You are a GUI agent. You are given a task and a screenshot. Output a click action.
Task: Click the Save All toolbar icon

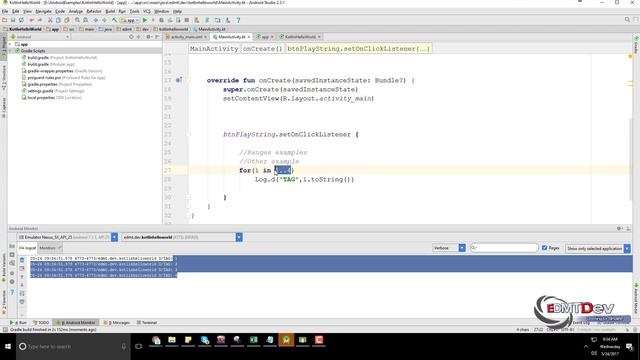point(13,20)
